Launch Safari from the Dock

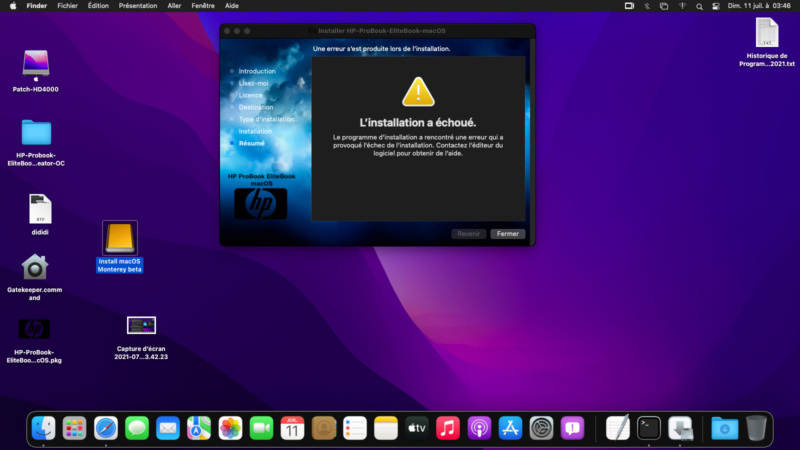tap(106, 428)
